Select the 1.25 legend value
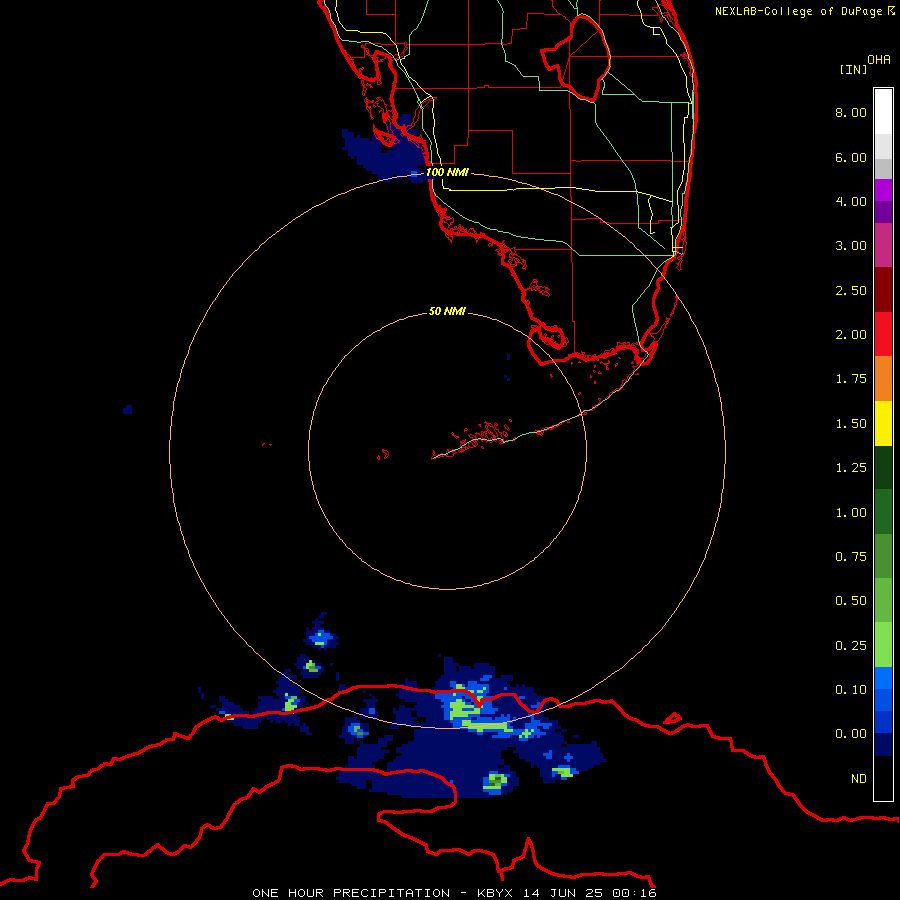The image size is (900, 900). (x=851, y=468)
